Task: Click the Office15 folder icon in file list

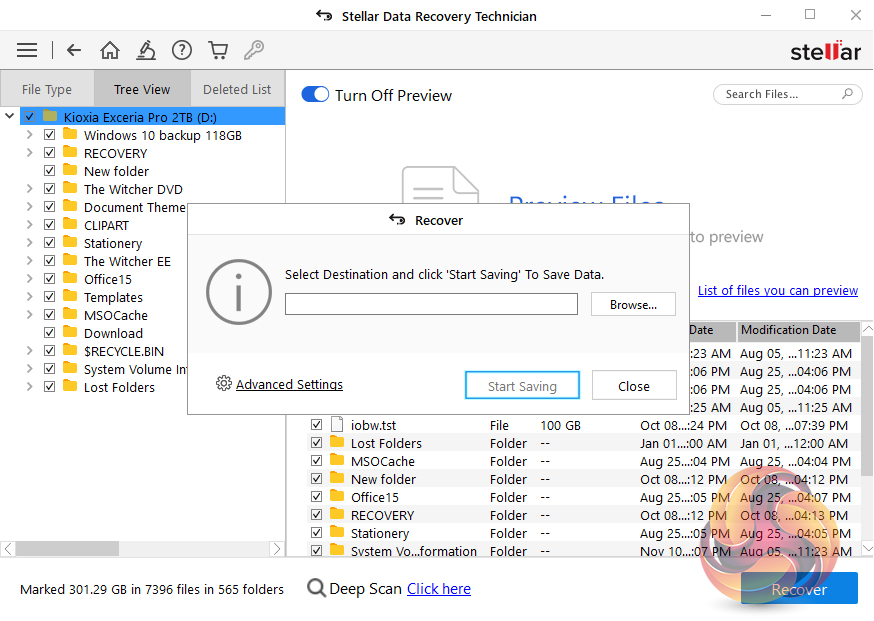Action: 337,496
